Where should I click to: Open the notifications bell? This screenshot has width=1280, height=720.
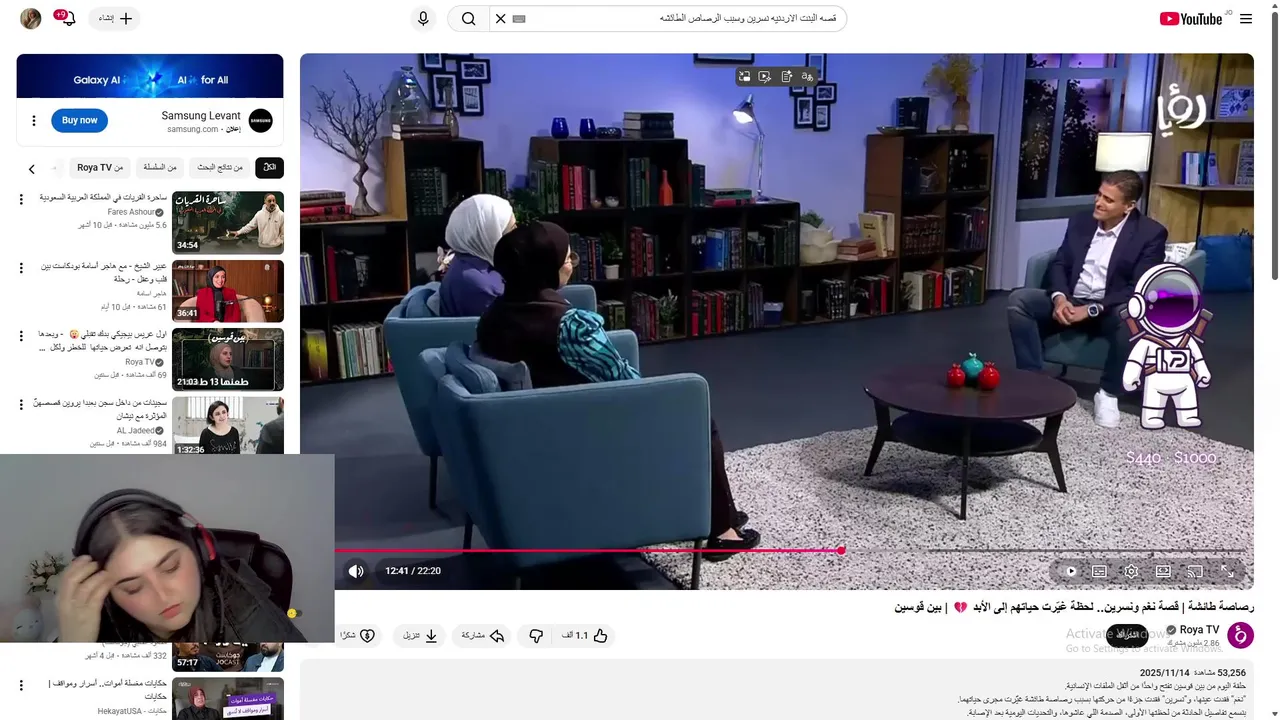67,18
